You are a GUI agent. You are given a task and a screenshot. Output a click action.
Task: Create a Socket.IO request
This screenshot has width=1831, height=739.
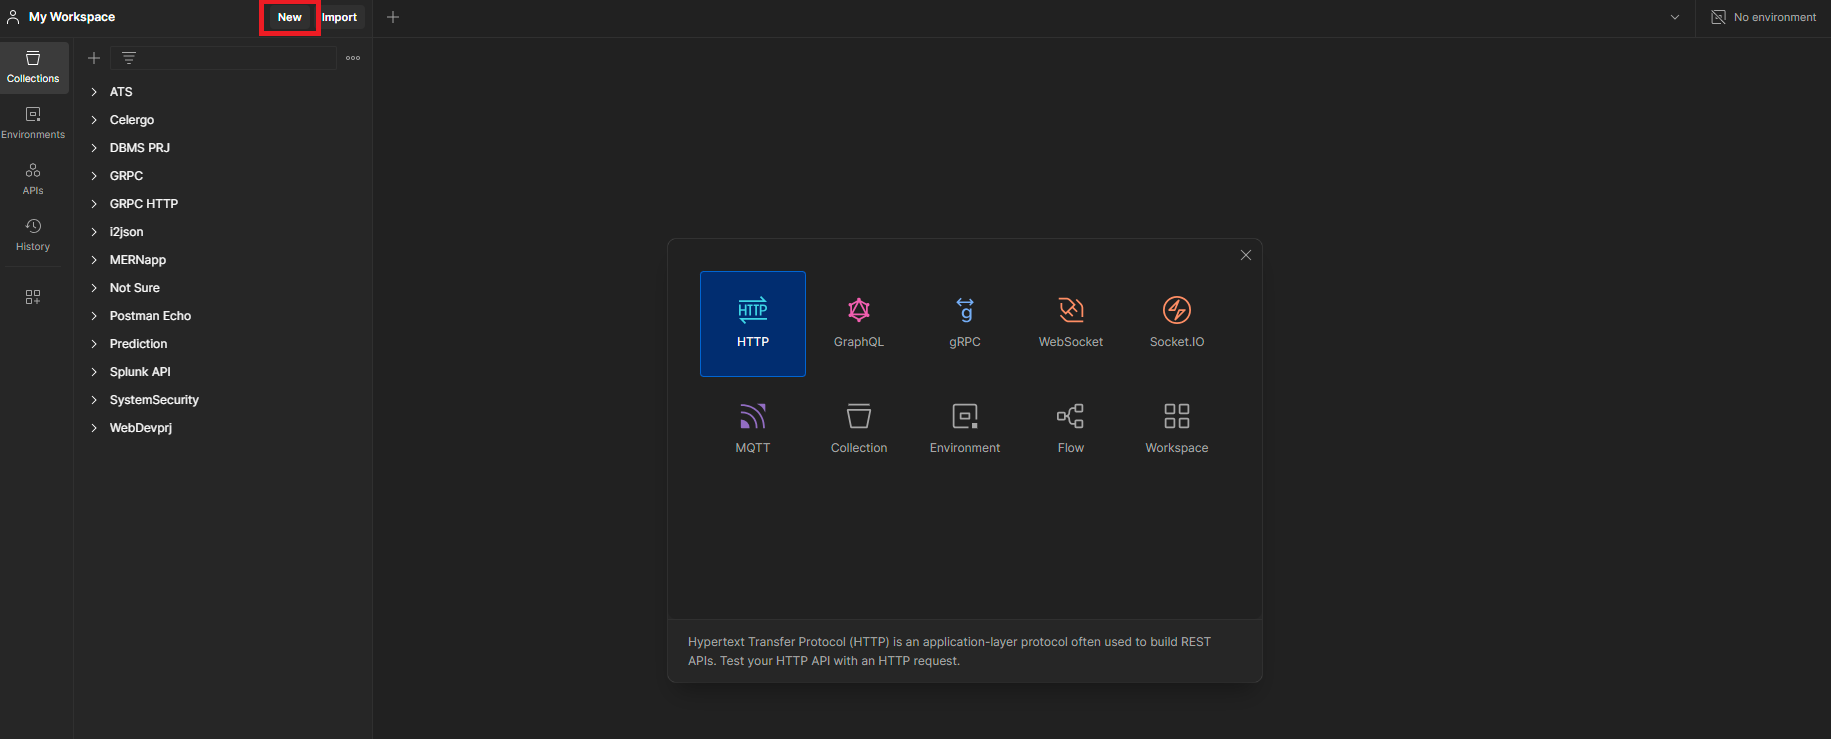(x=1176, y=323)
